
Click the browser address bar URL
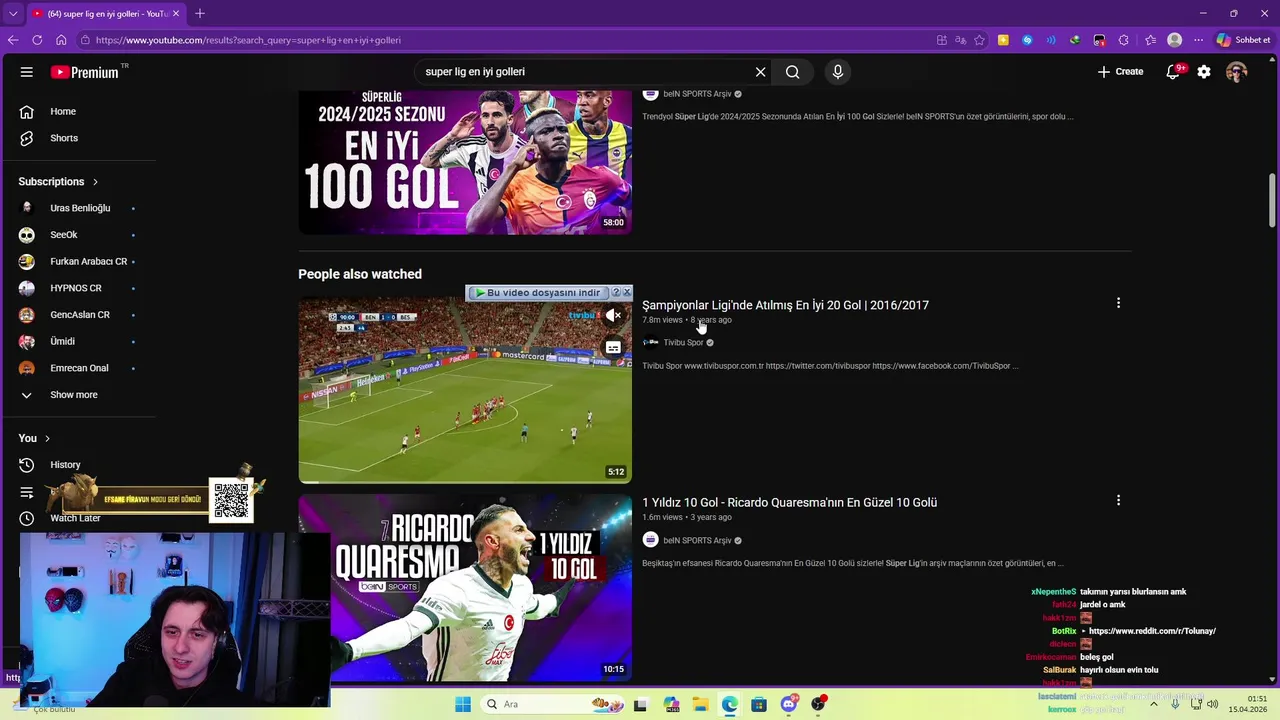pos(248,40)
